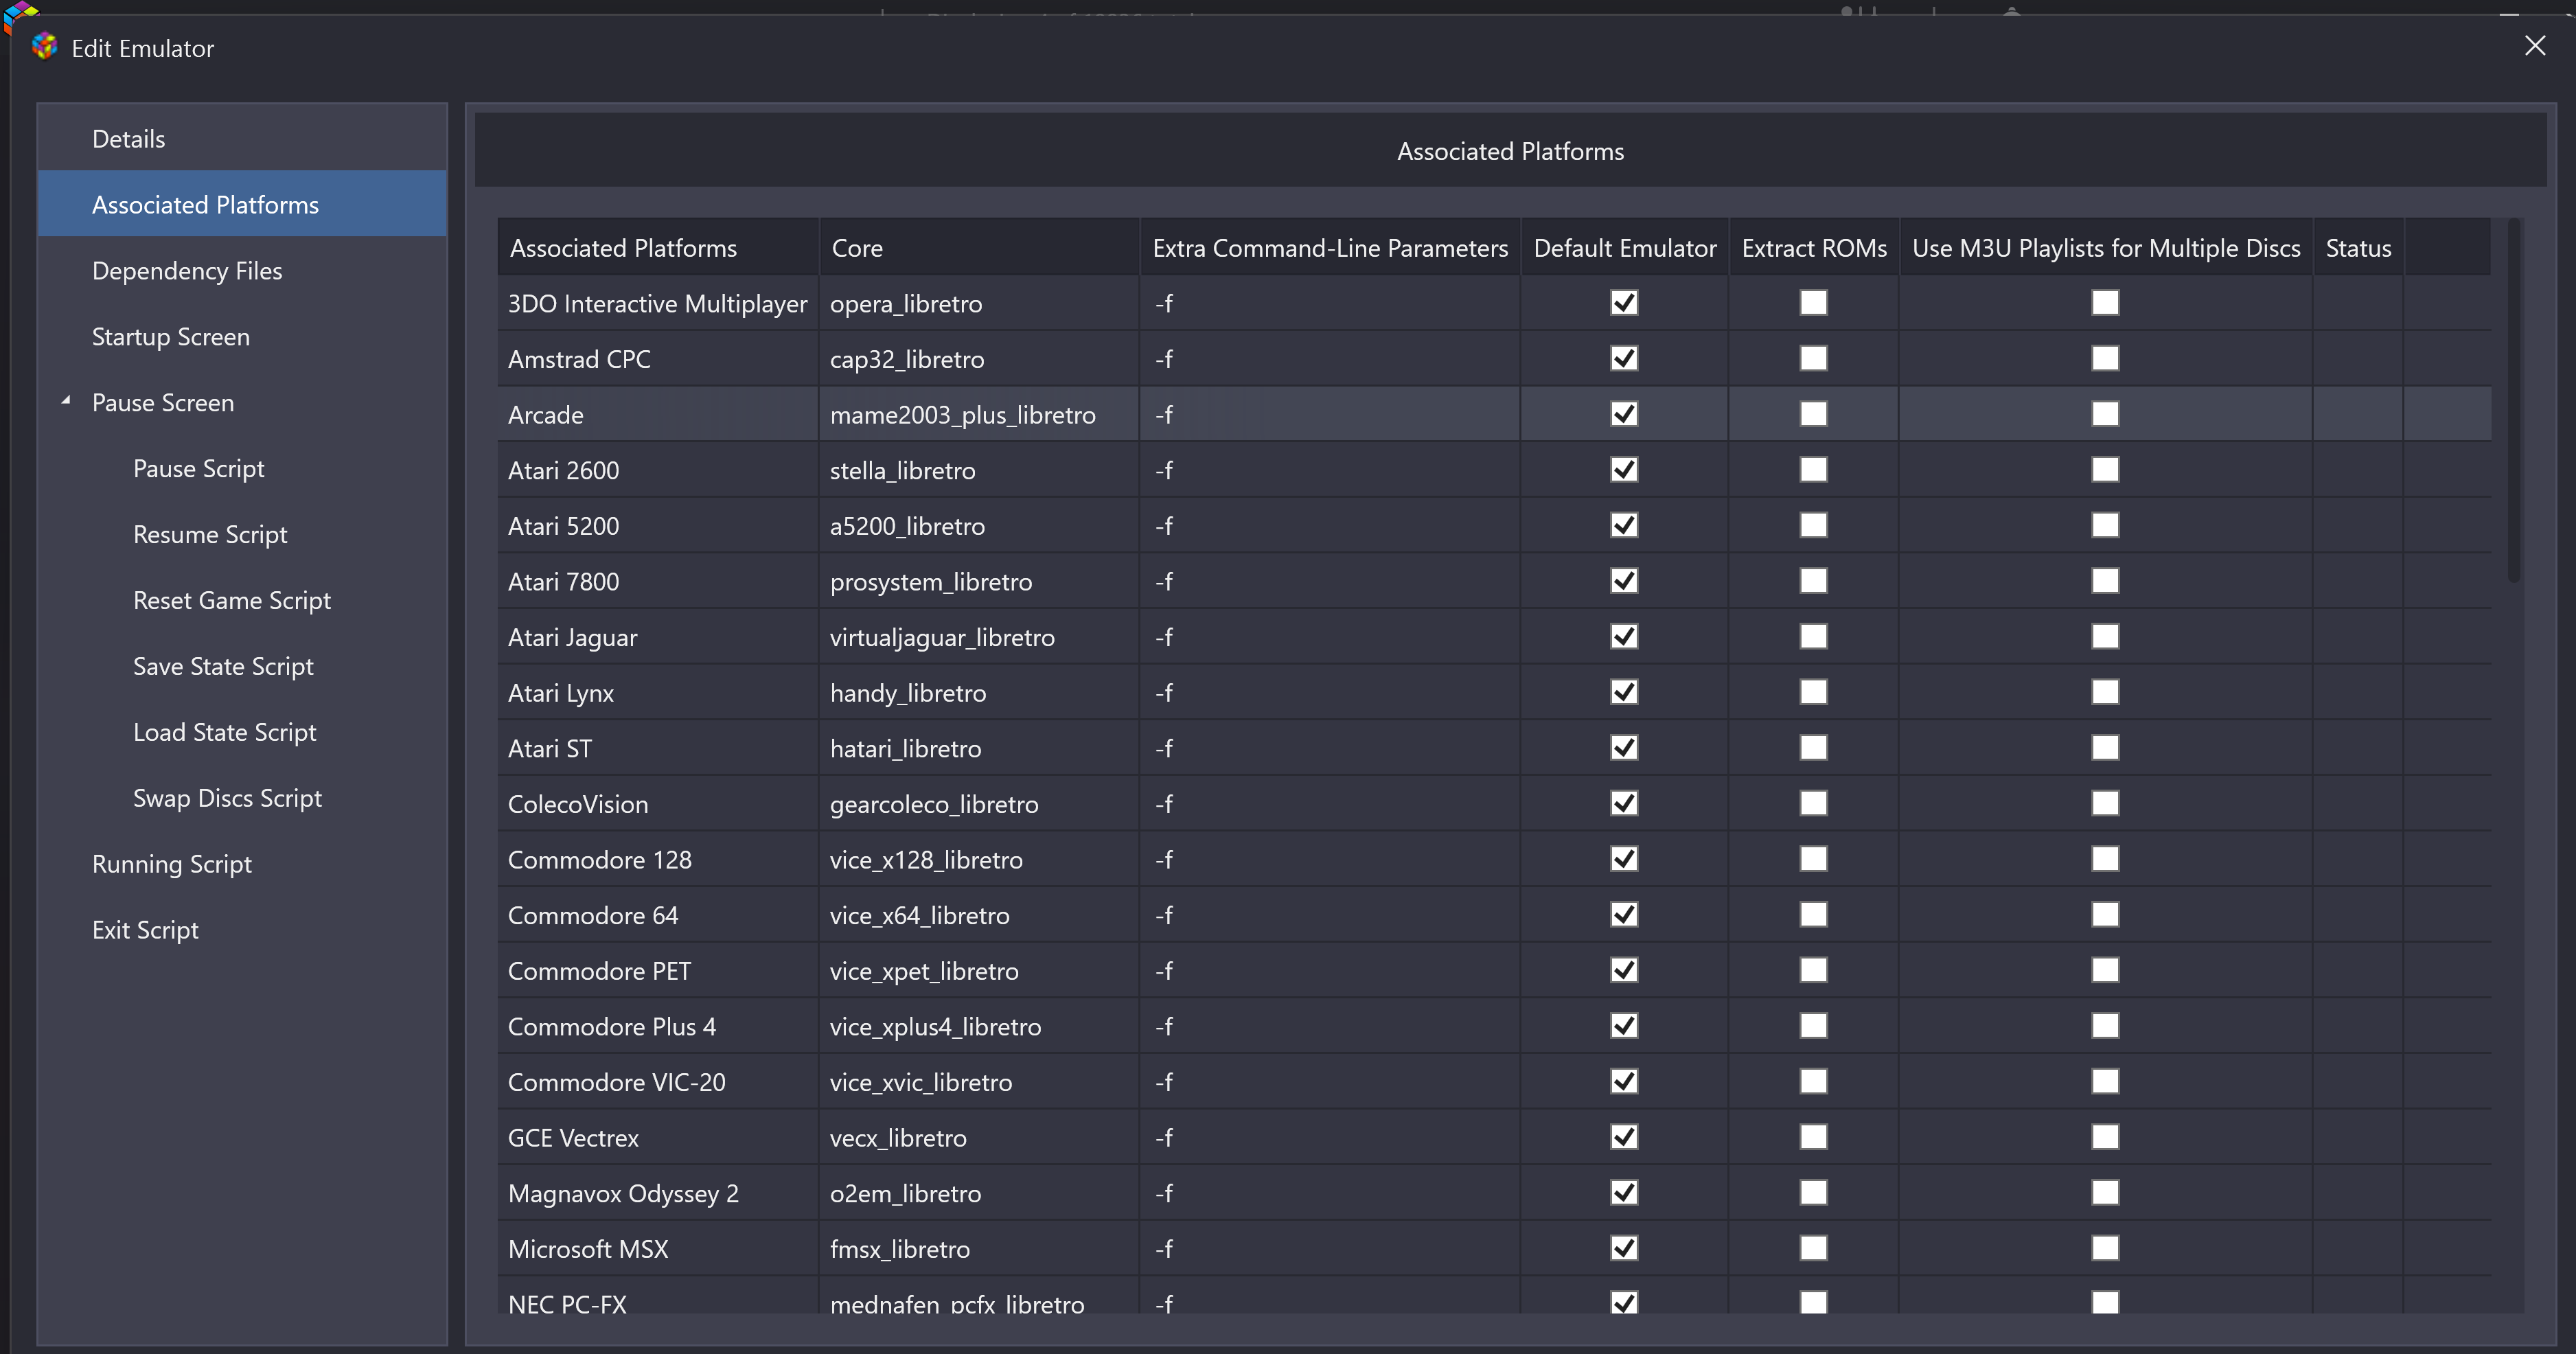Click the vice_xplus4_libretro core cell
Image resolution: width=2576 pixels, height=1354 pixels.
[979, 1027]
